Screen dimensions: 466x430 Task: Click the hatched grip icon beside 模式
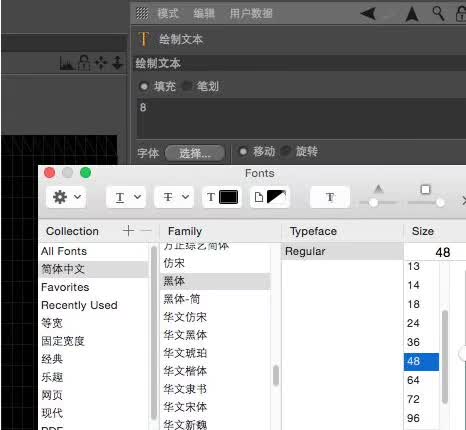tap(142, 13)
